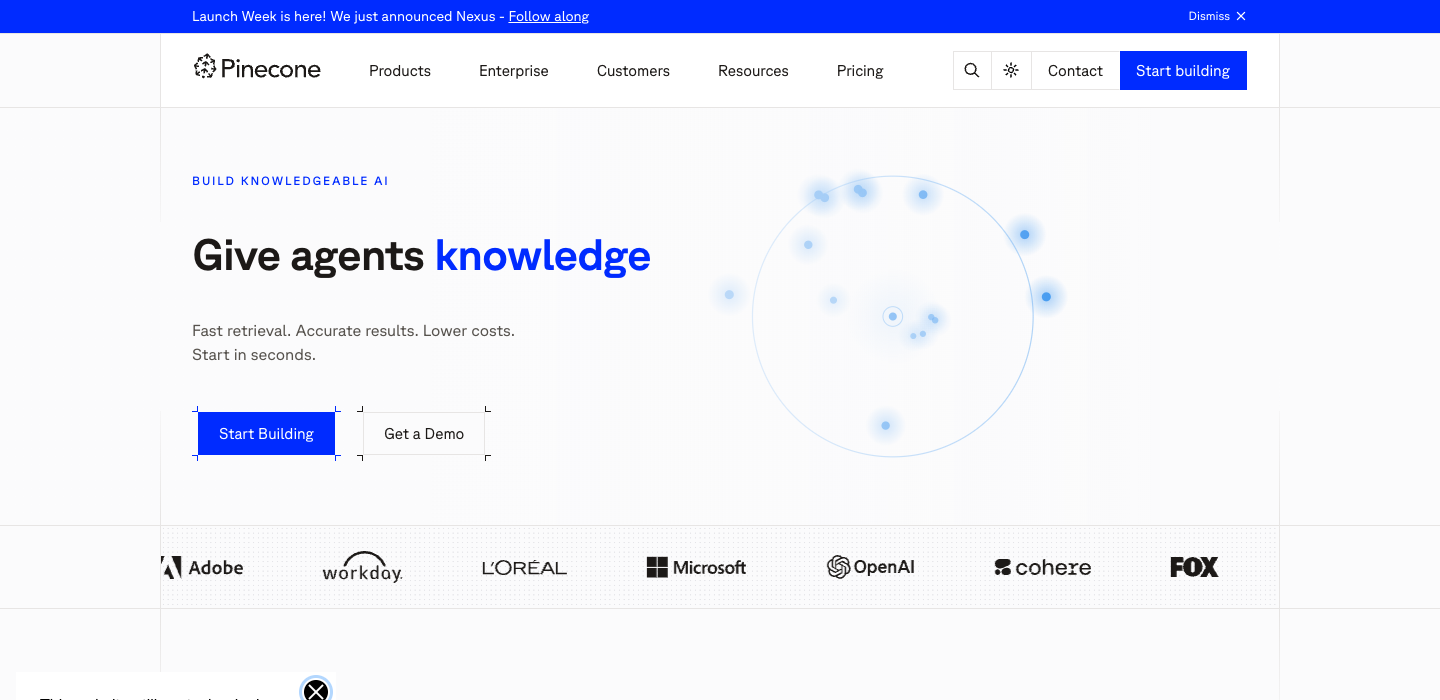The image size is (1440, 700).
Task: Open the Resources menu
Action: pos(753,71)
